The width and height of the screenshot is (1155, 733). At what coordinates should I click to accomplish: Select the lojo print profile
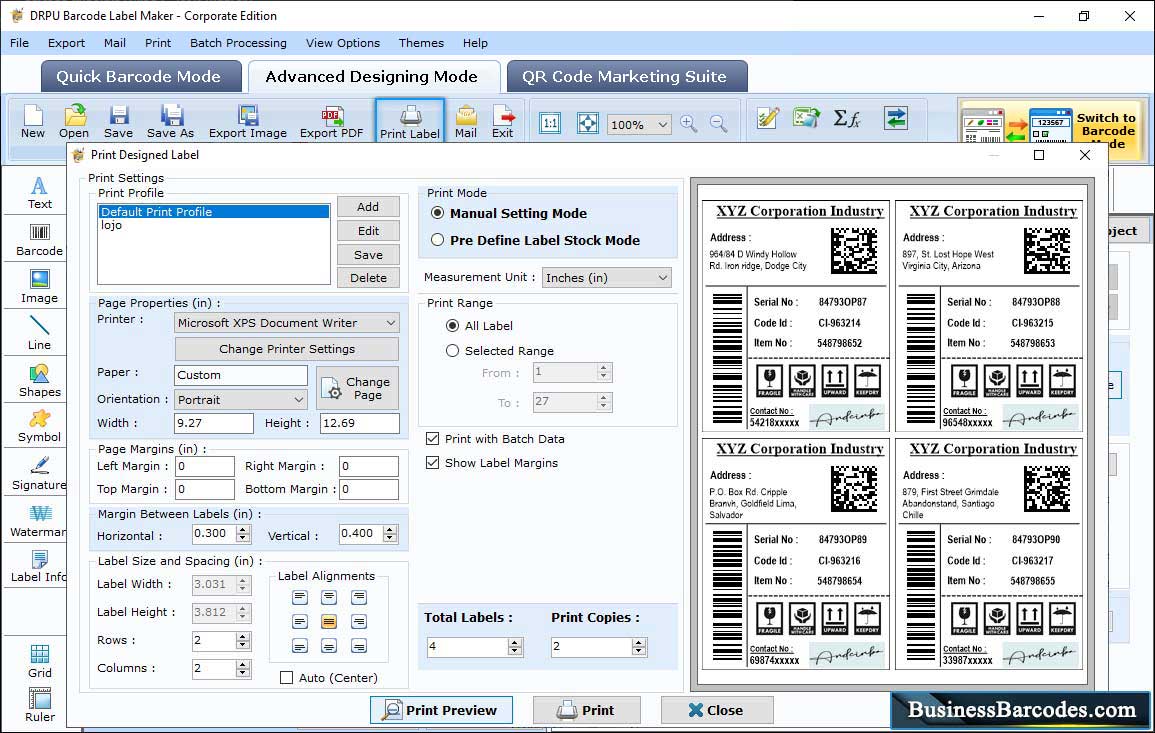point(213,225)
